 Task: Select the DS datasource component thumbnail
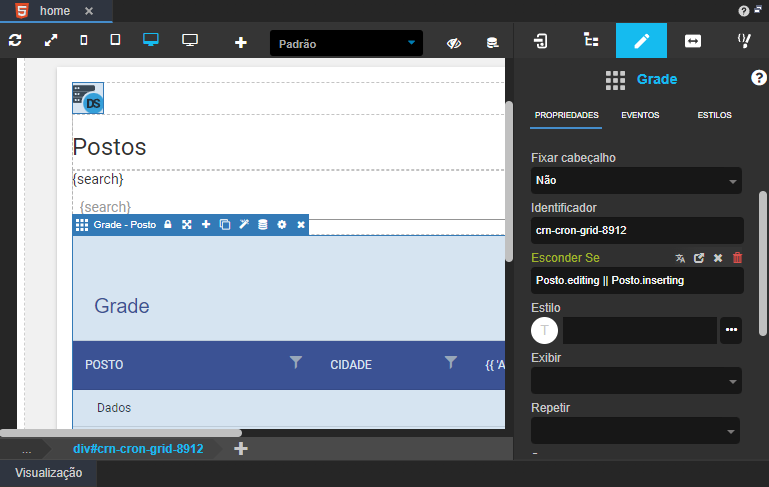tap(88, 98)
